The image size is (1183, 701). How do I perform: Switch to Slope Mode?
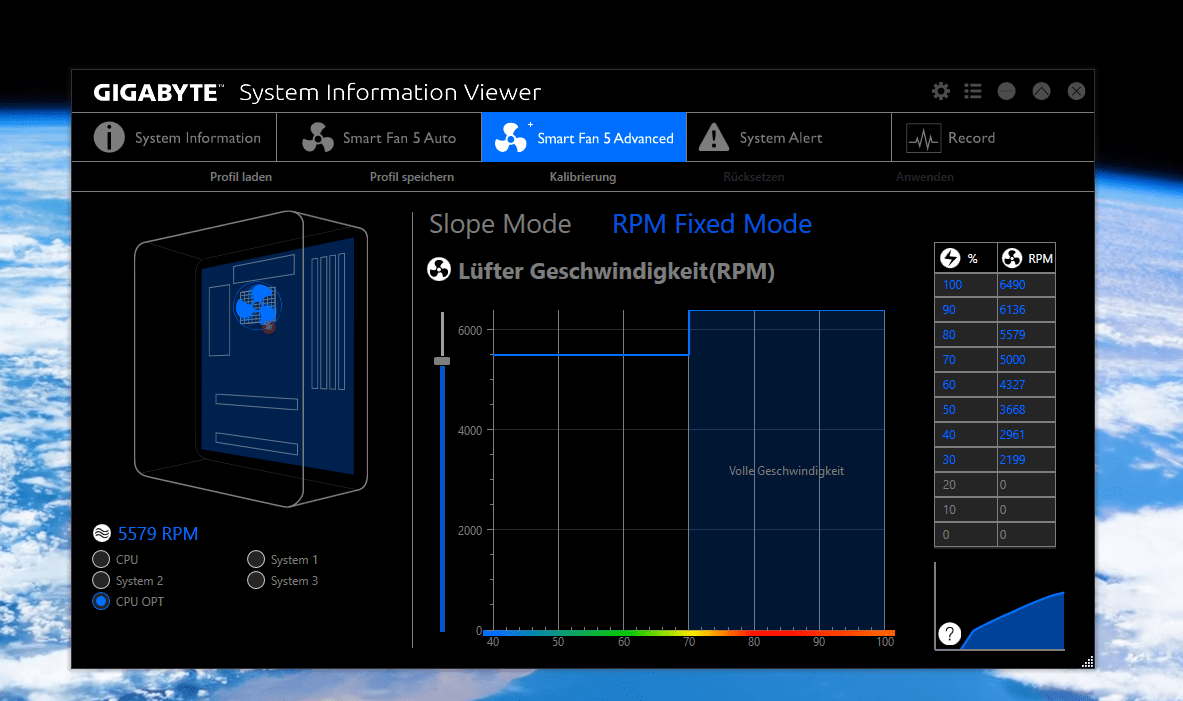pos(499,224)
